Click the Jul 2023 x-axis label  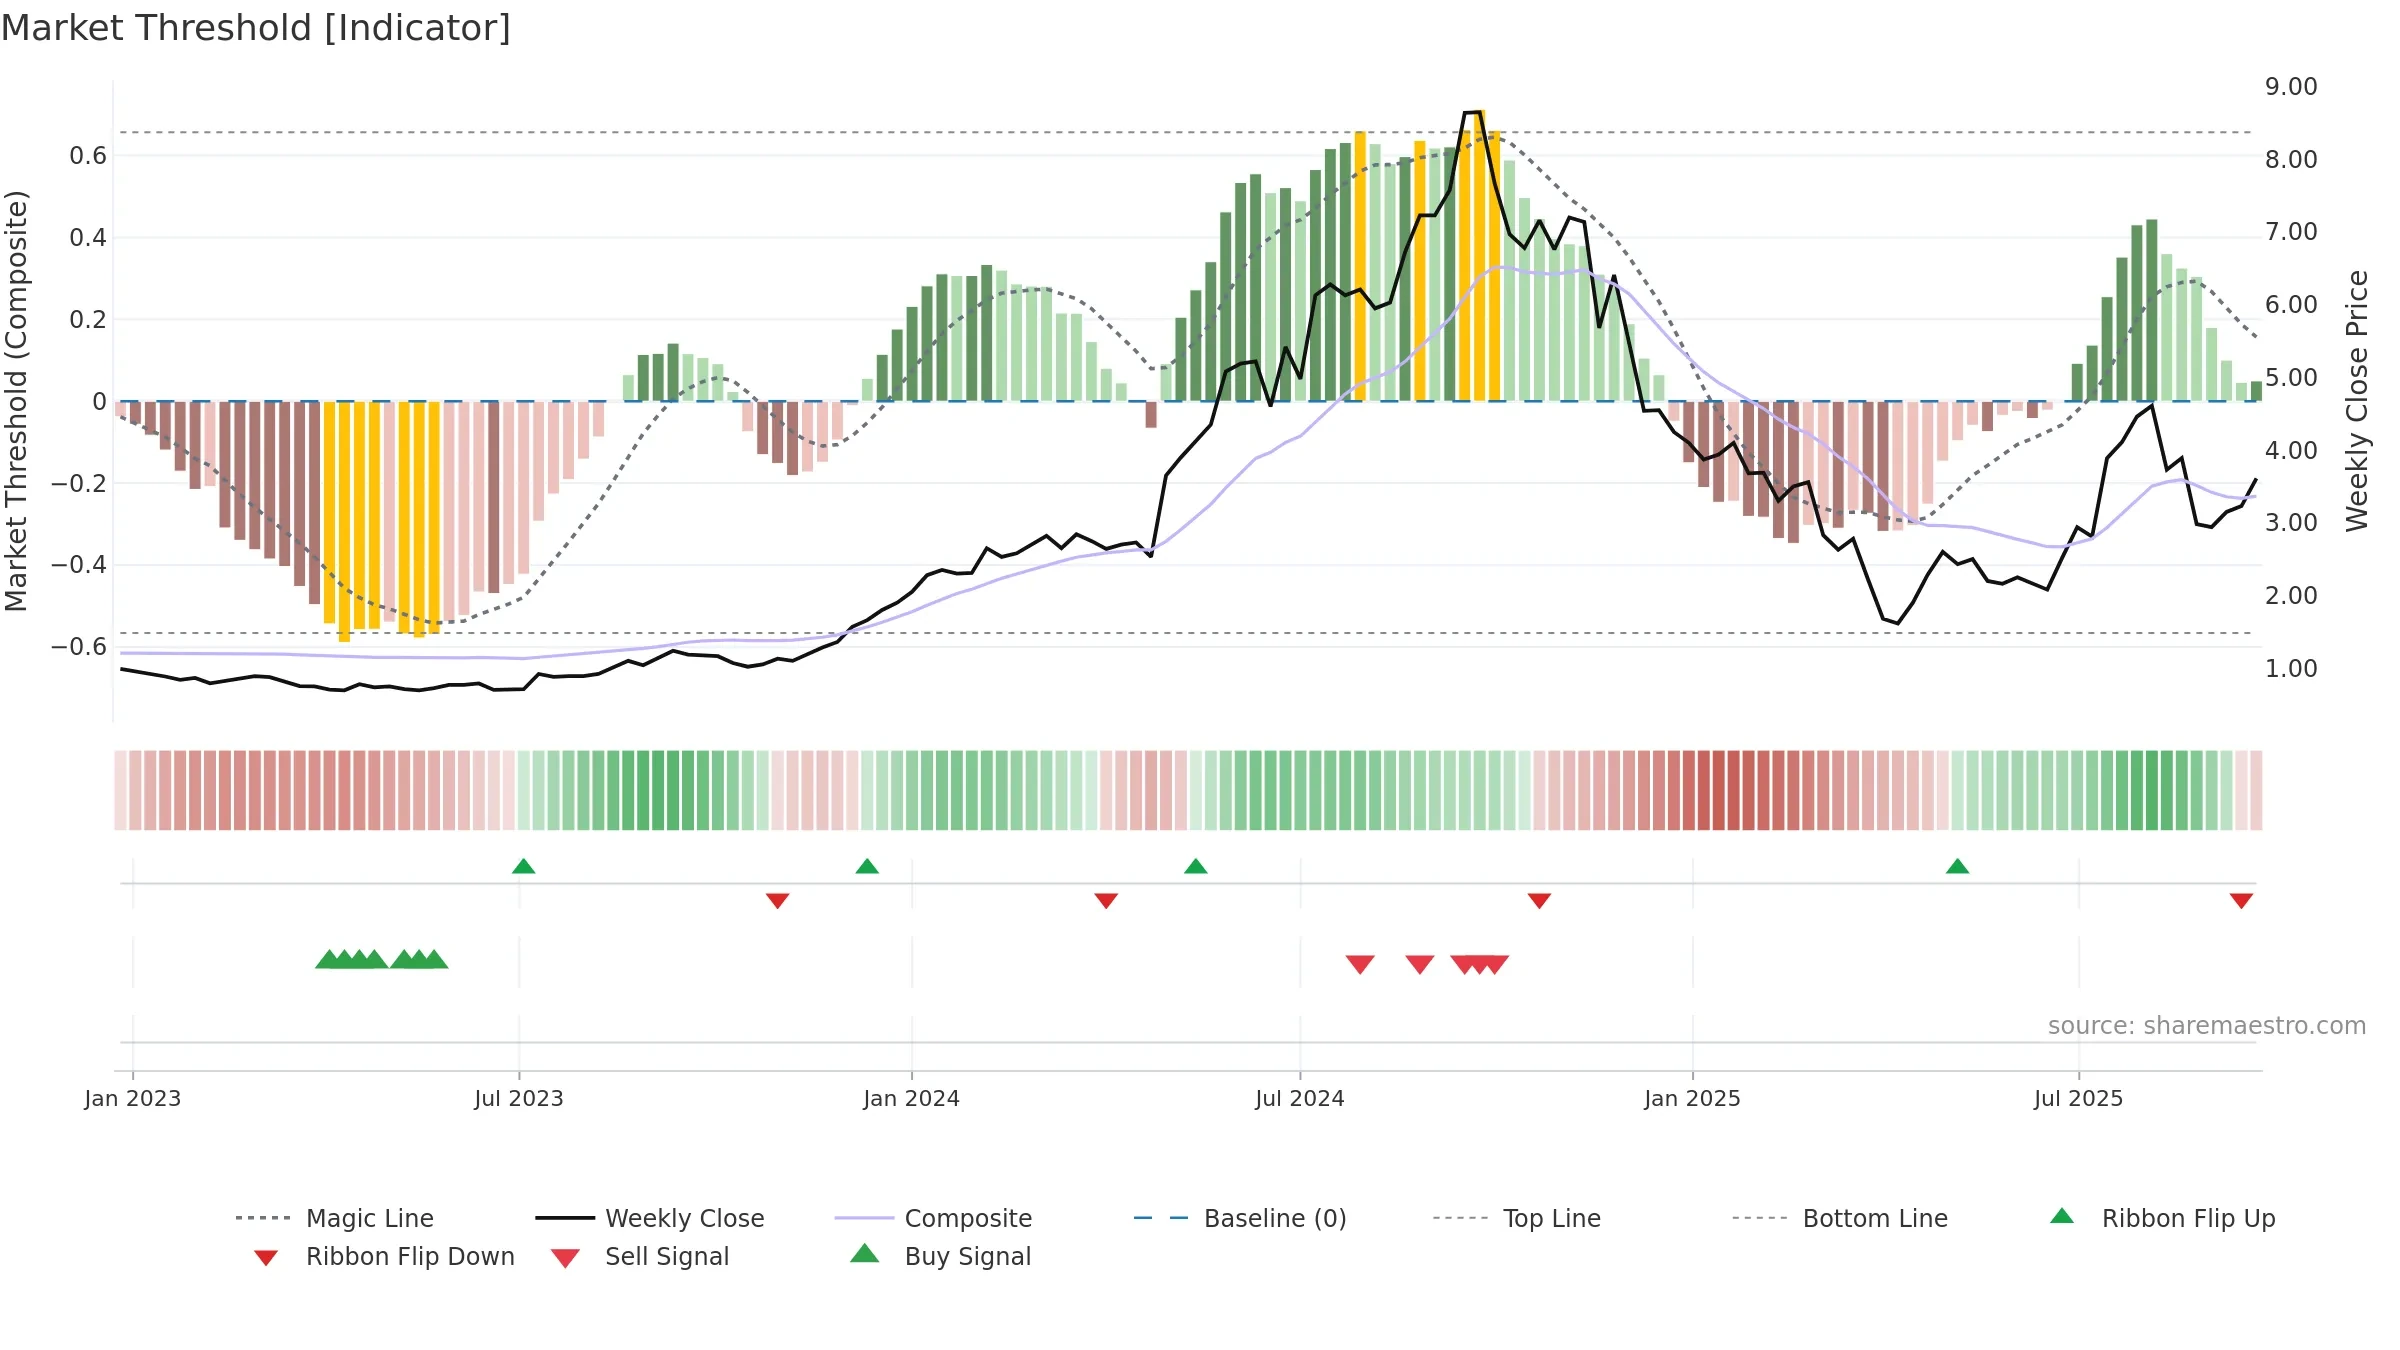pos(519,1099)
